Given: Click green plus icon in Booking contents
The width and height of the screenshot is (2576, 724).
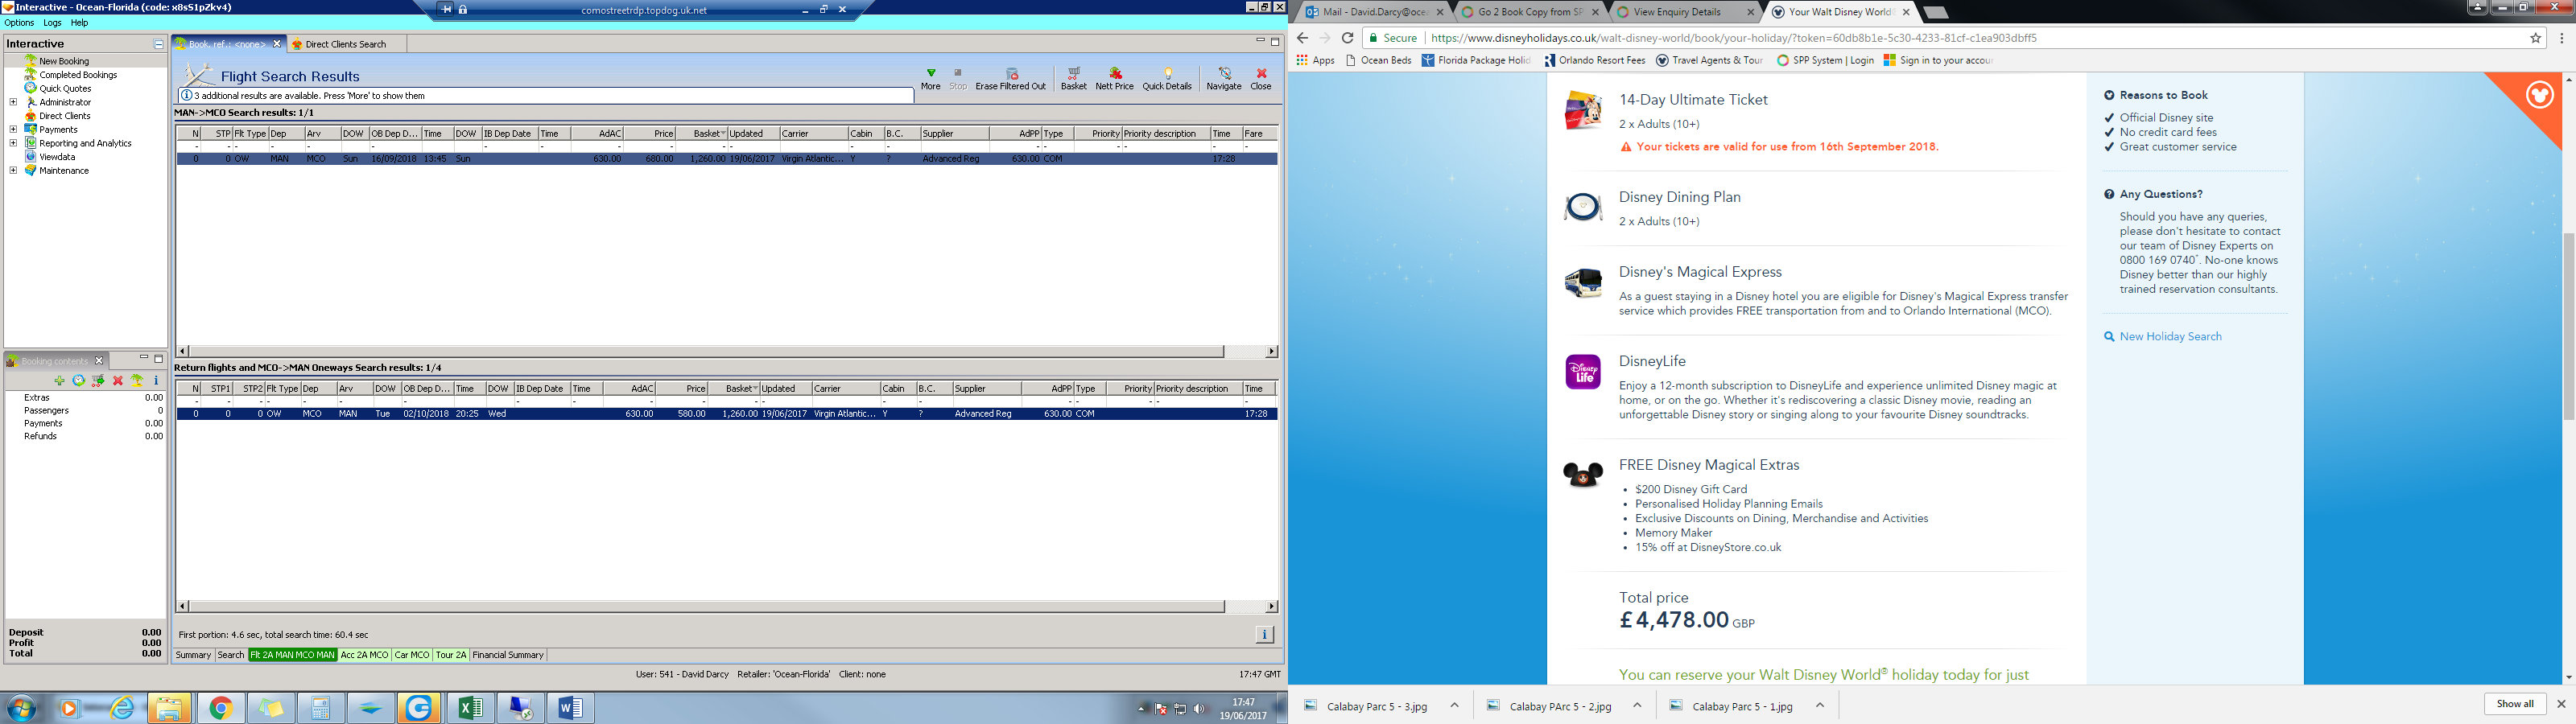Looking at the screenshot, I should point(60,381).
